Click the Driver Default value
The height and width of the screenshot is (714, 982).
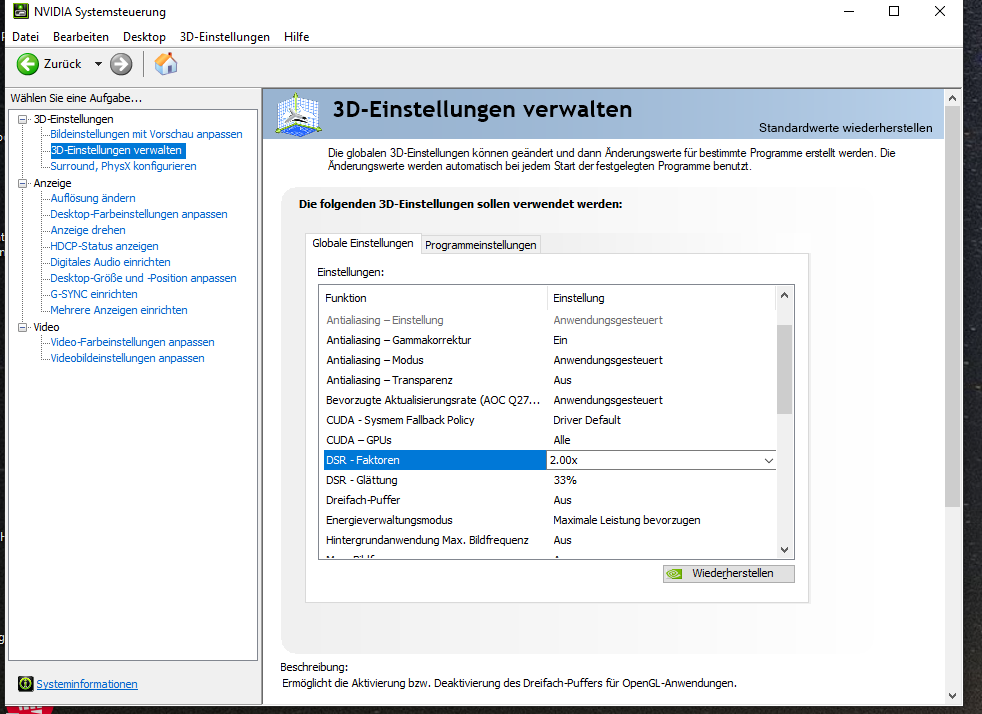587,420
